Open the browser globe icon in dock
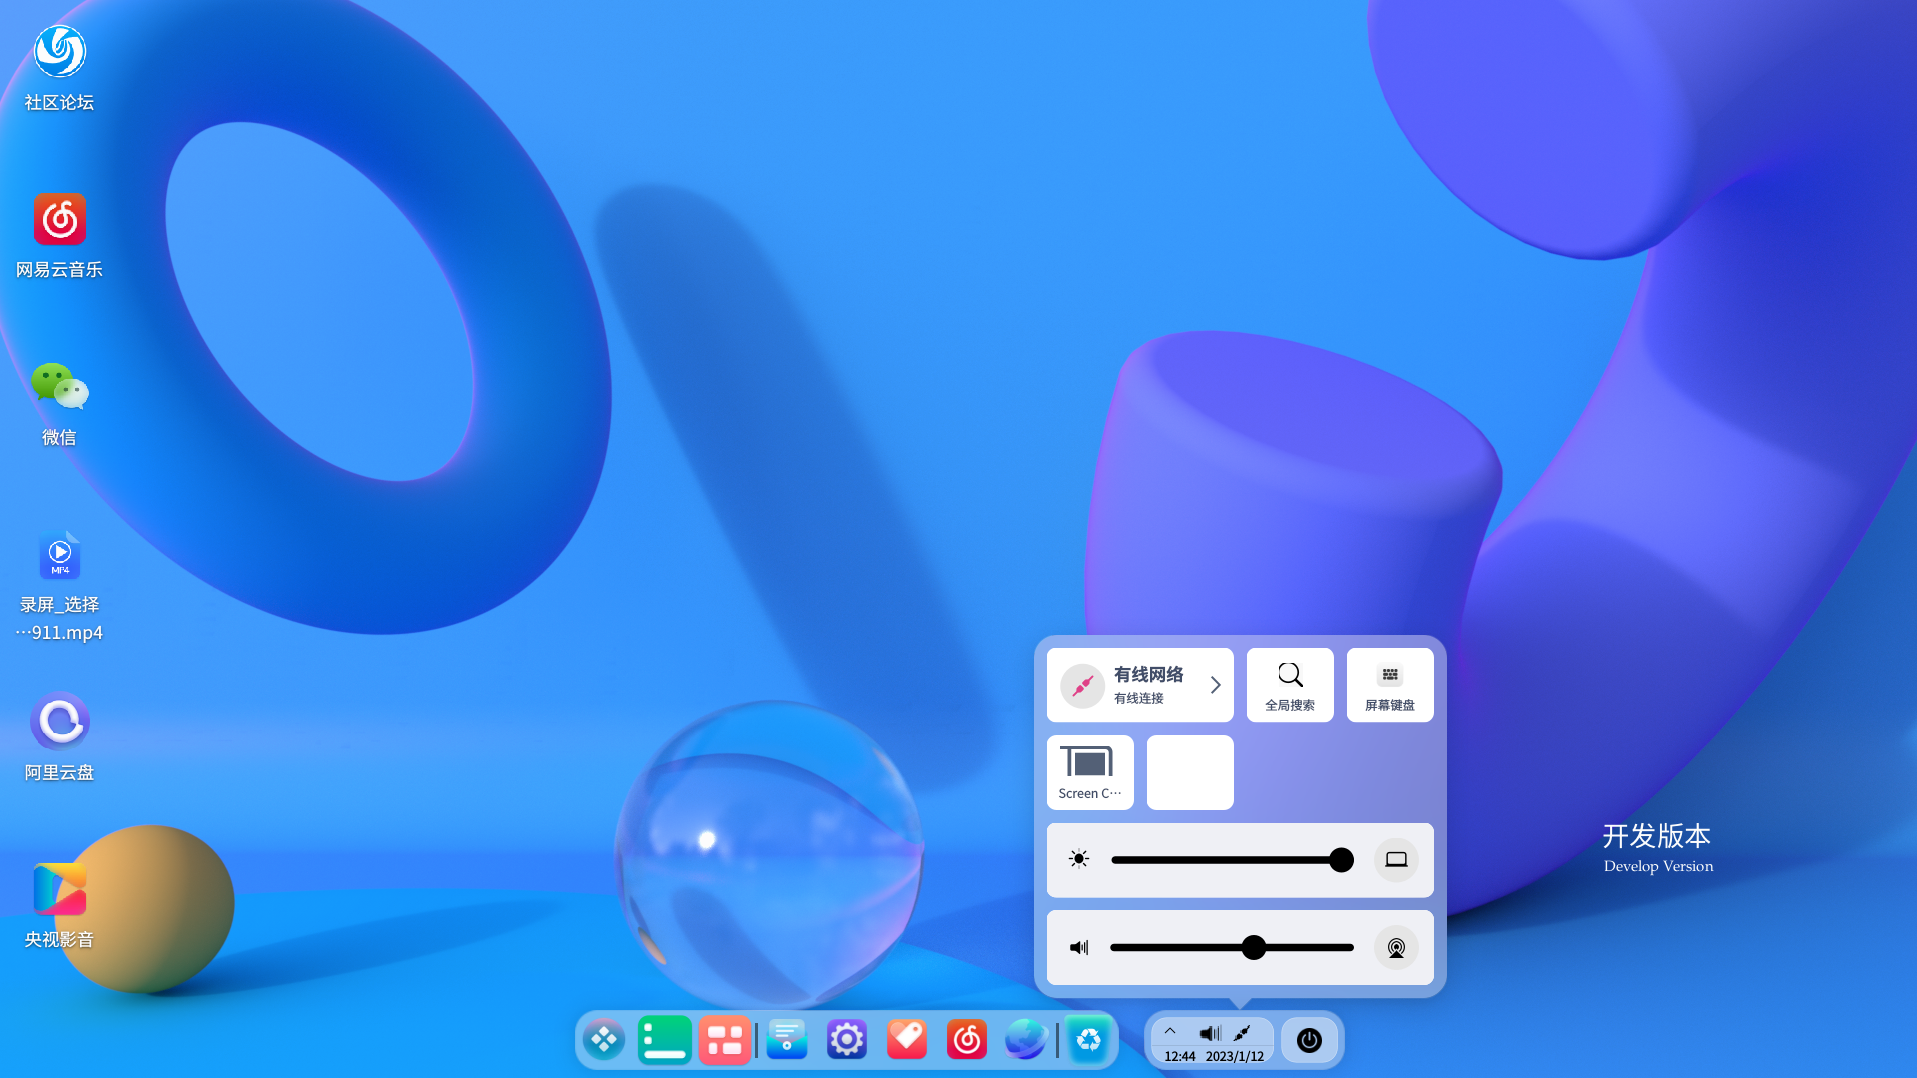Image resolution: width=1917 pixels, height=1078 pixels. point(1025,1039)
